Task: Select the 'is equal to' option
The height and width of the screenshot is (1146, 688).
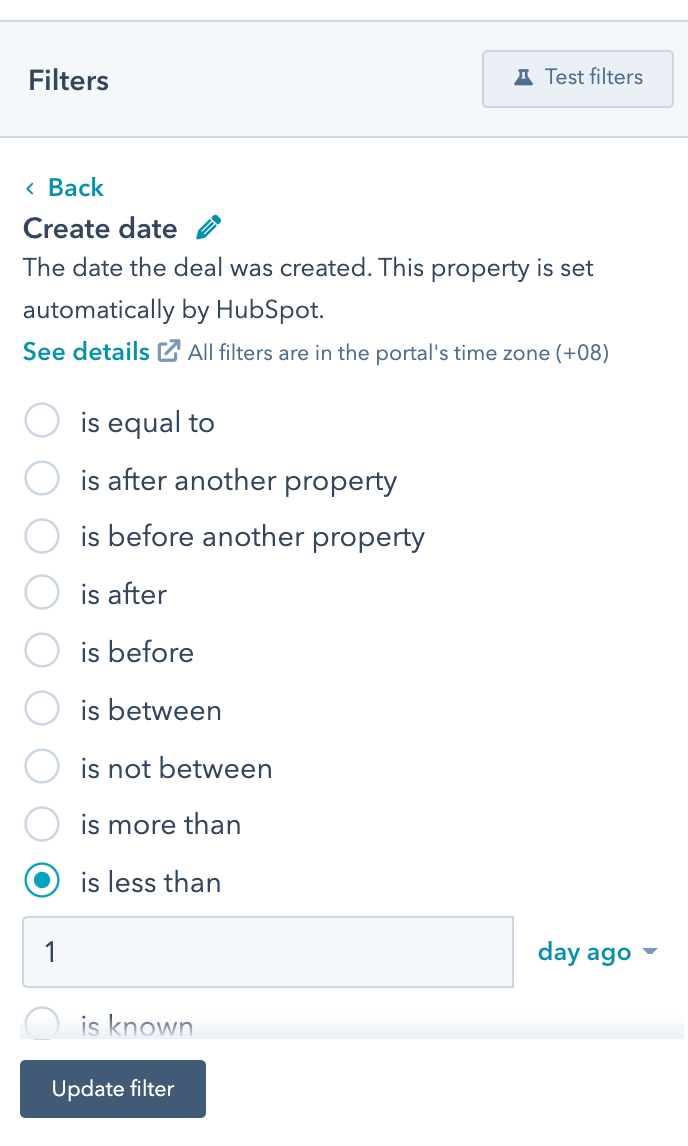Action: [42, 420]
